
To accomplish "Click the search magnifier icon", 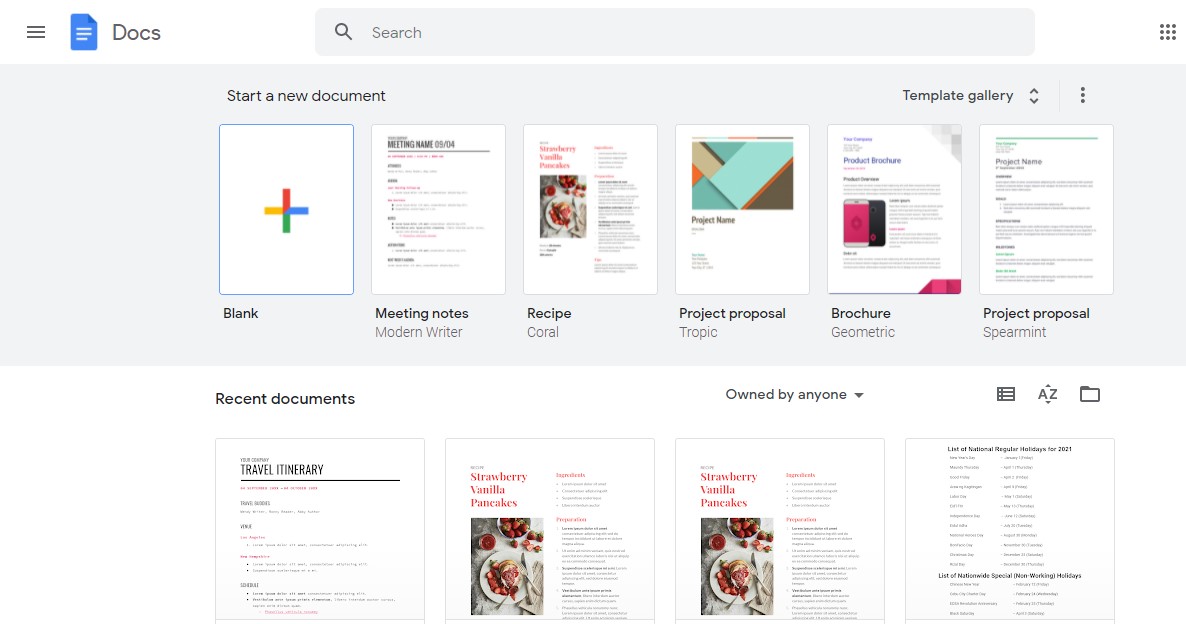I will [x=343, y=32].
